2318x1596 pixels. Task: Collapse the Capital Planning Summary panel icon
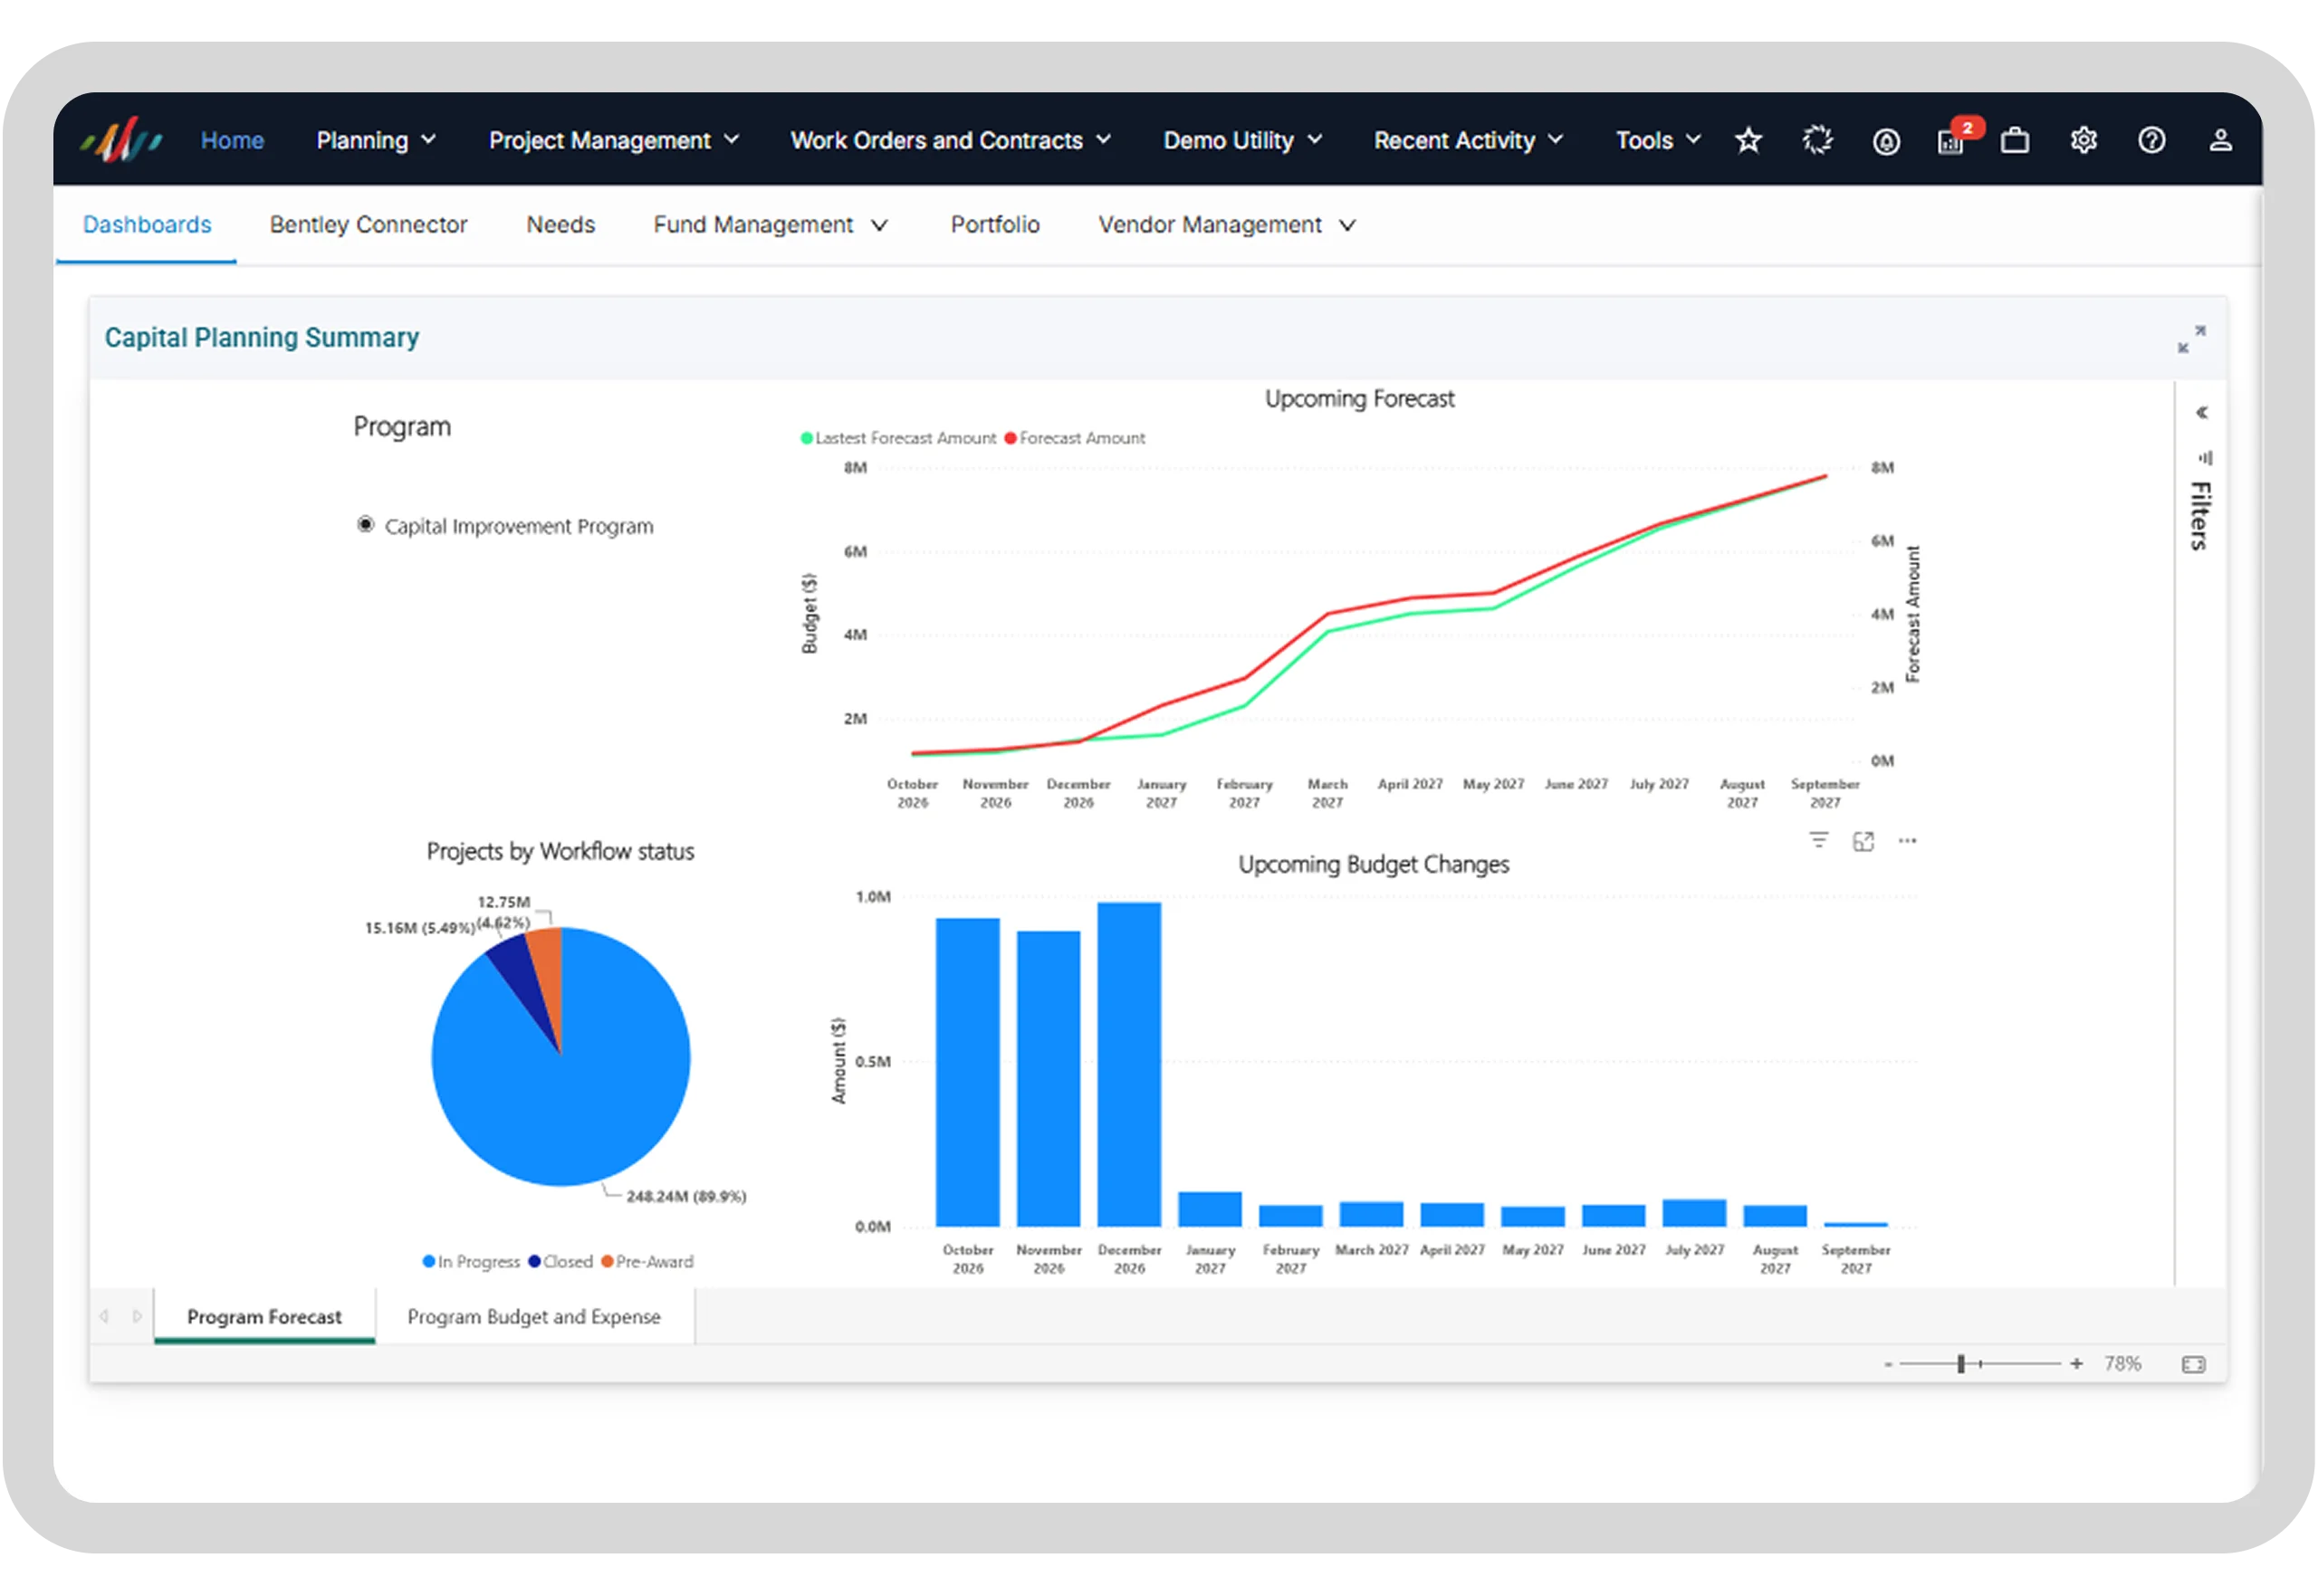point(2191,339)
